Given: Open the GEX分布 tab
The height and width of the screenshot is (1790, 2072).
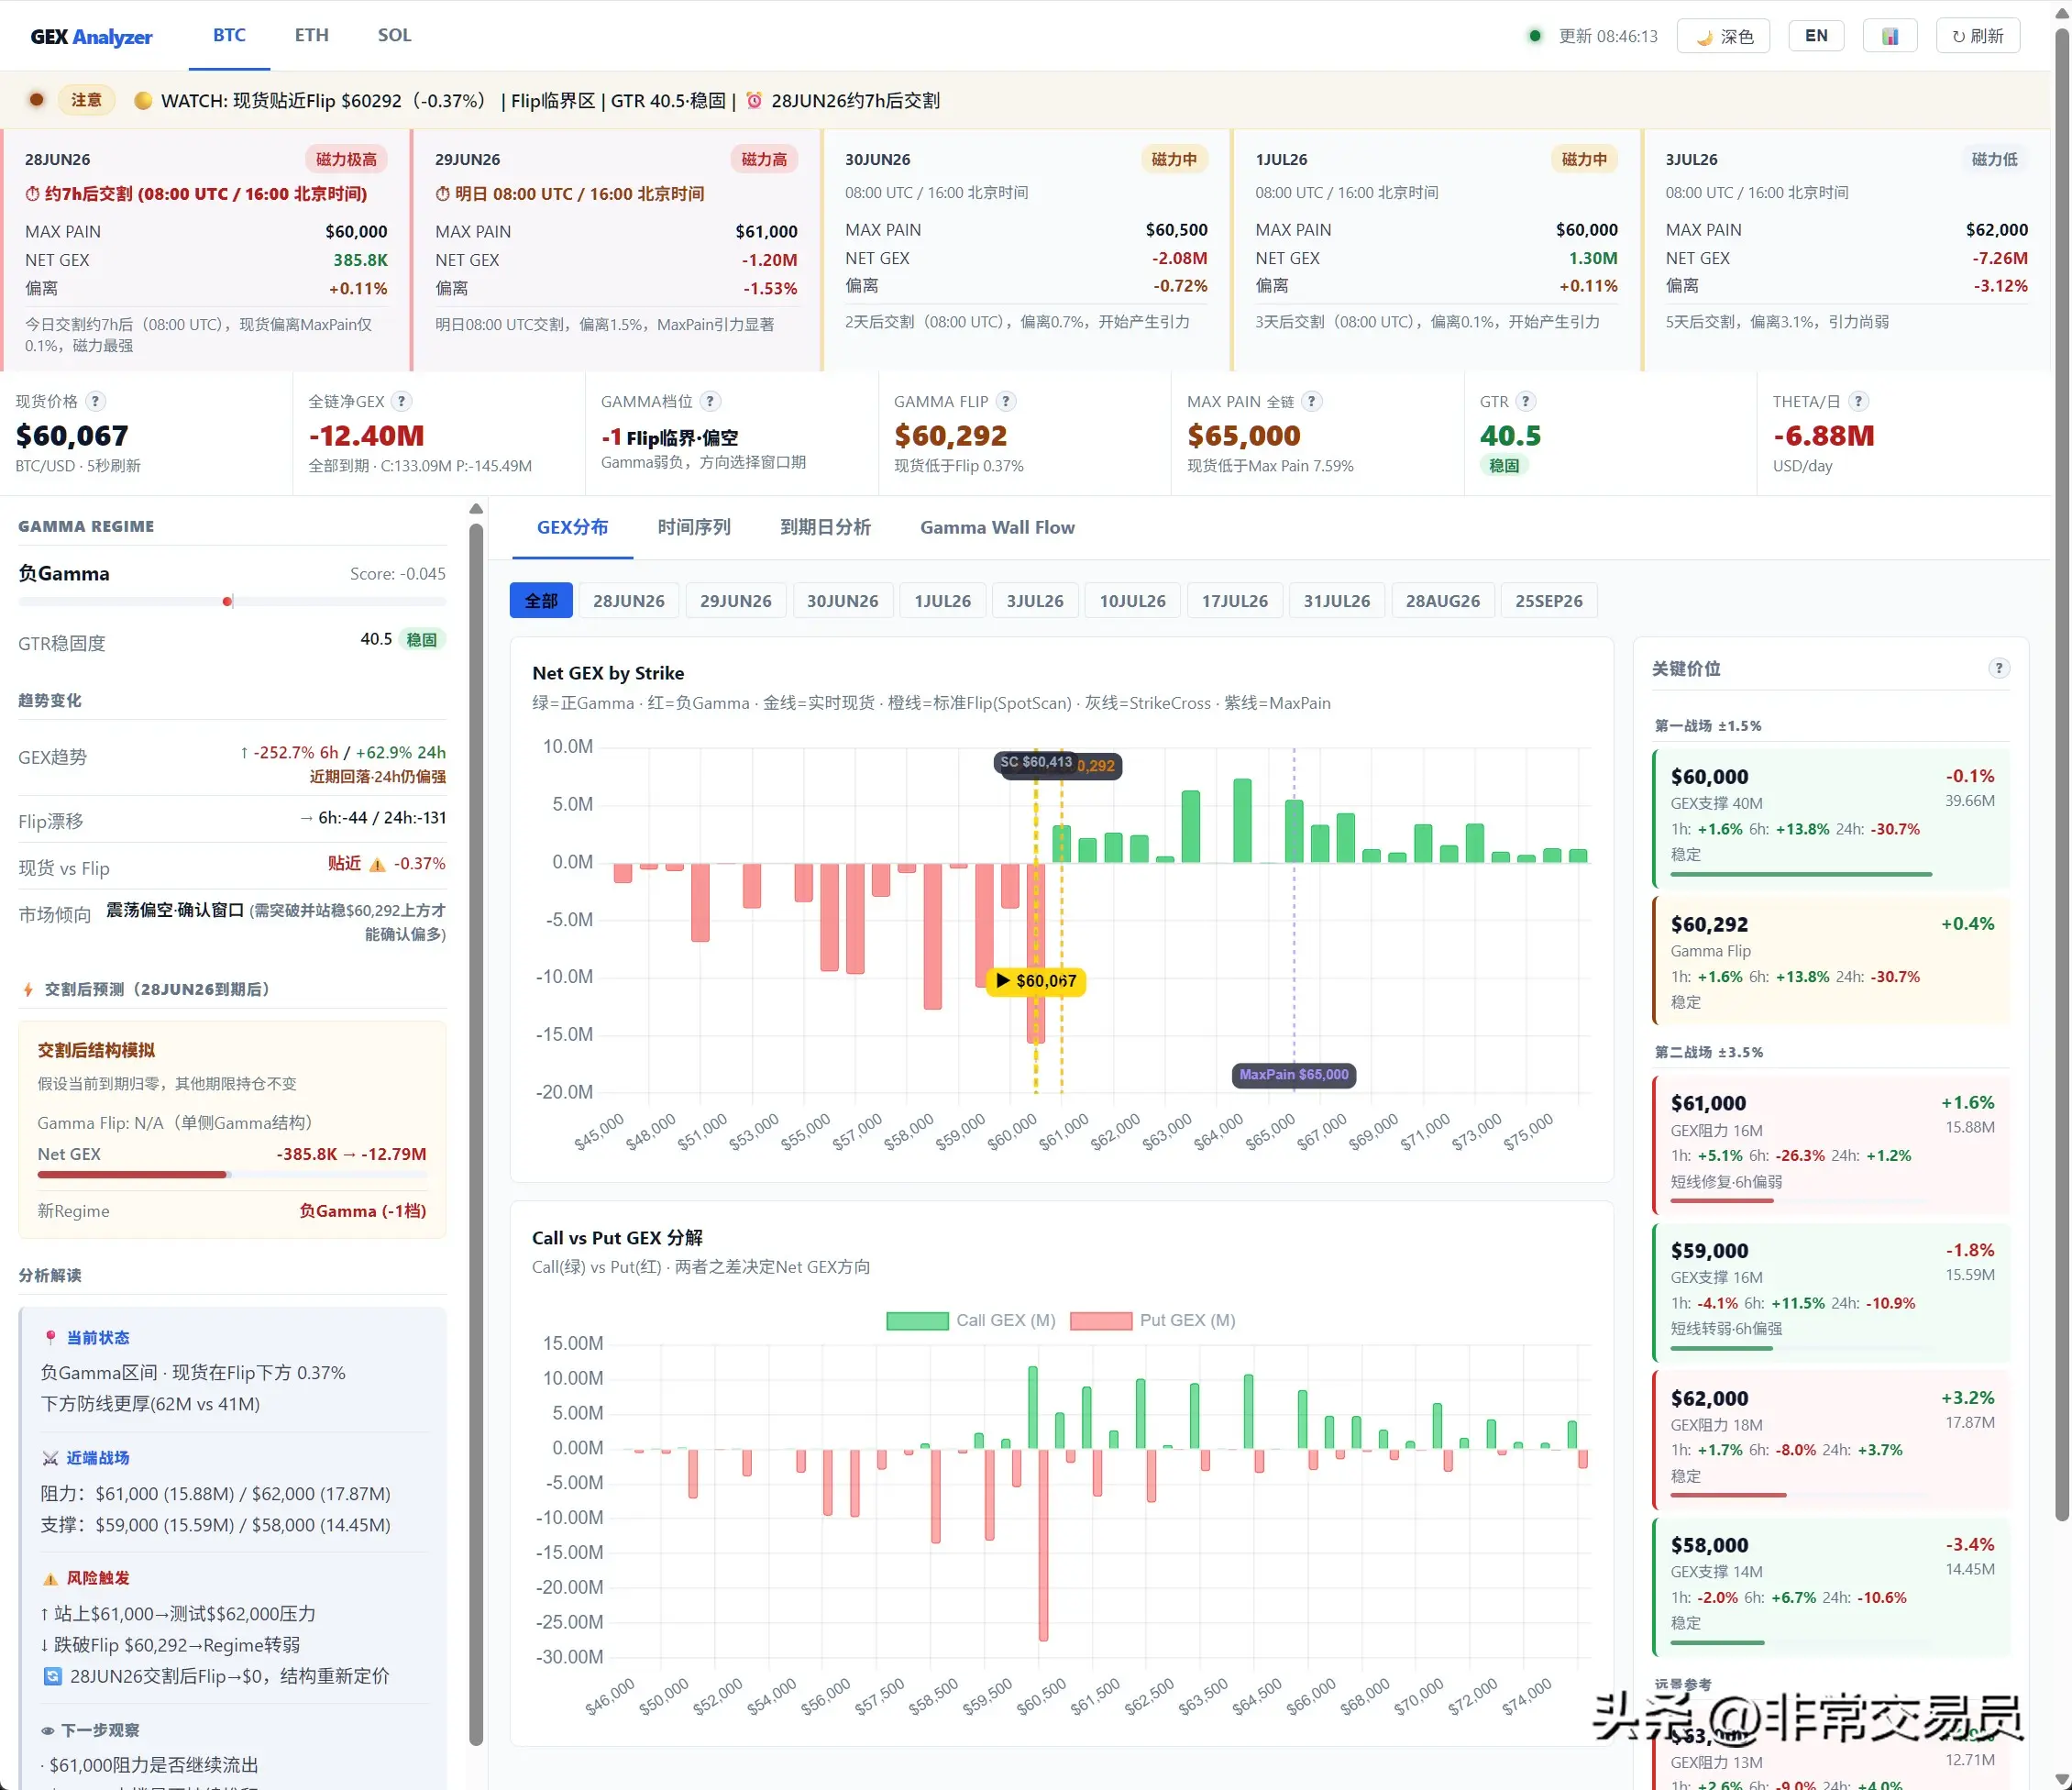Looking at the screenshot, I should coord(572,527).
